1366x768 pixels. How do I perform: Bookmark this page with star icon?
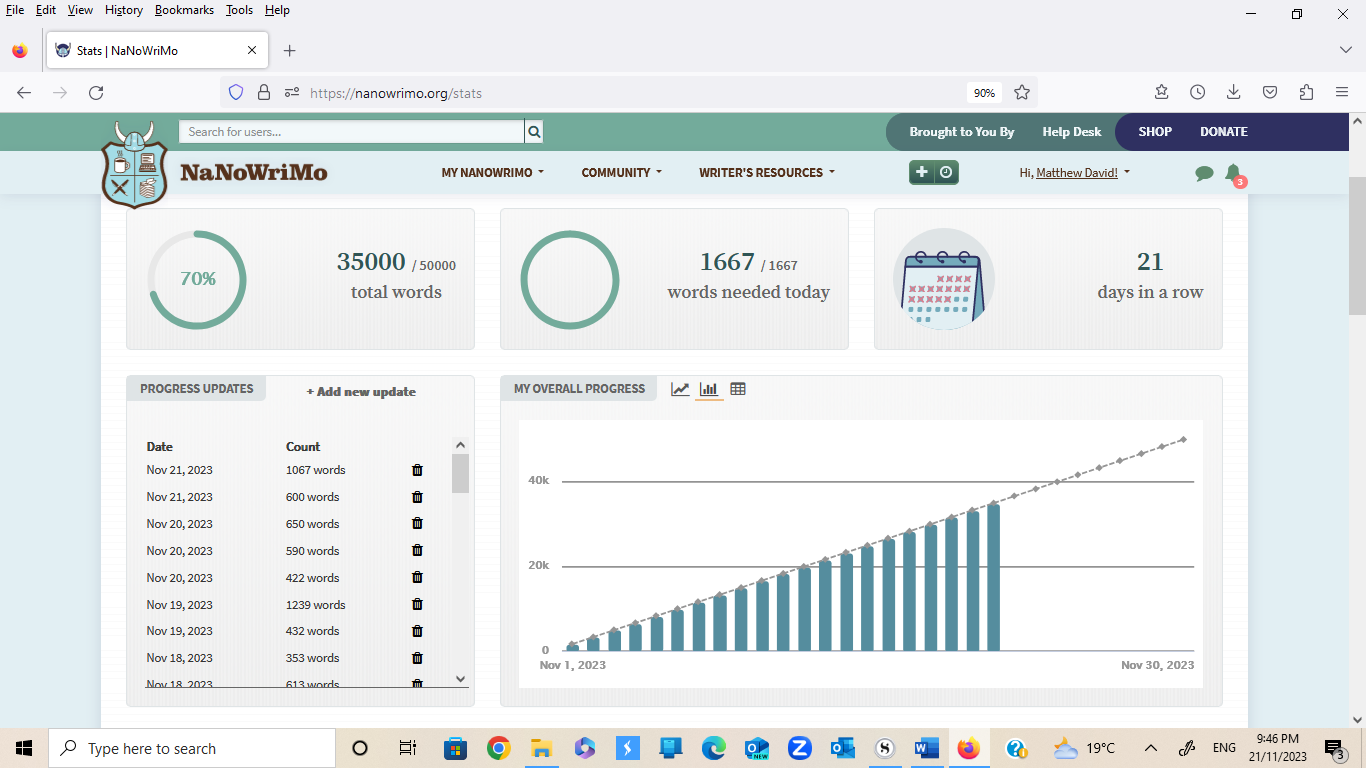tap(1022, 92)
